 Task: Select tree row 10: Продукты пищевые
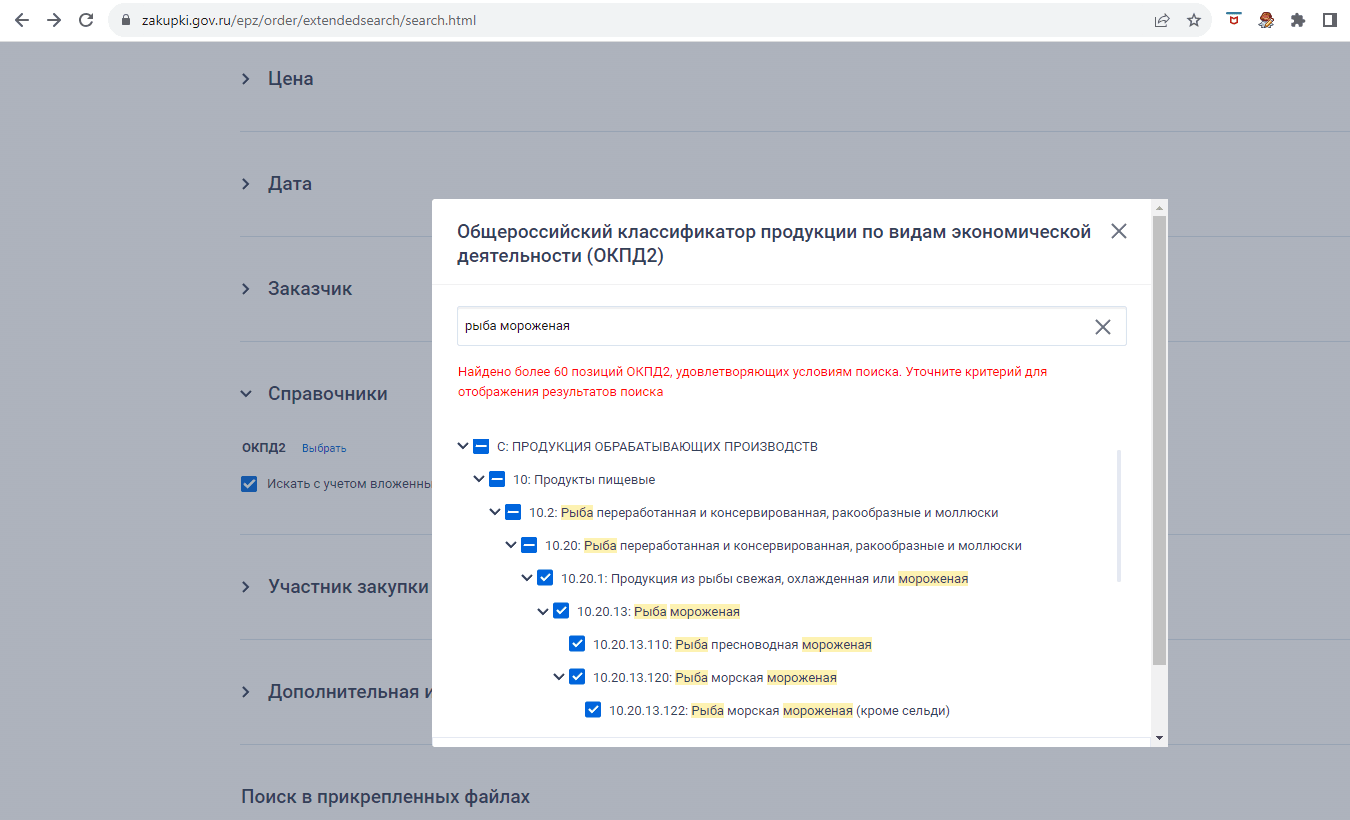(584, 480)
